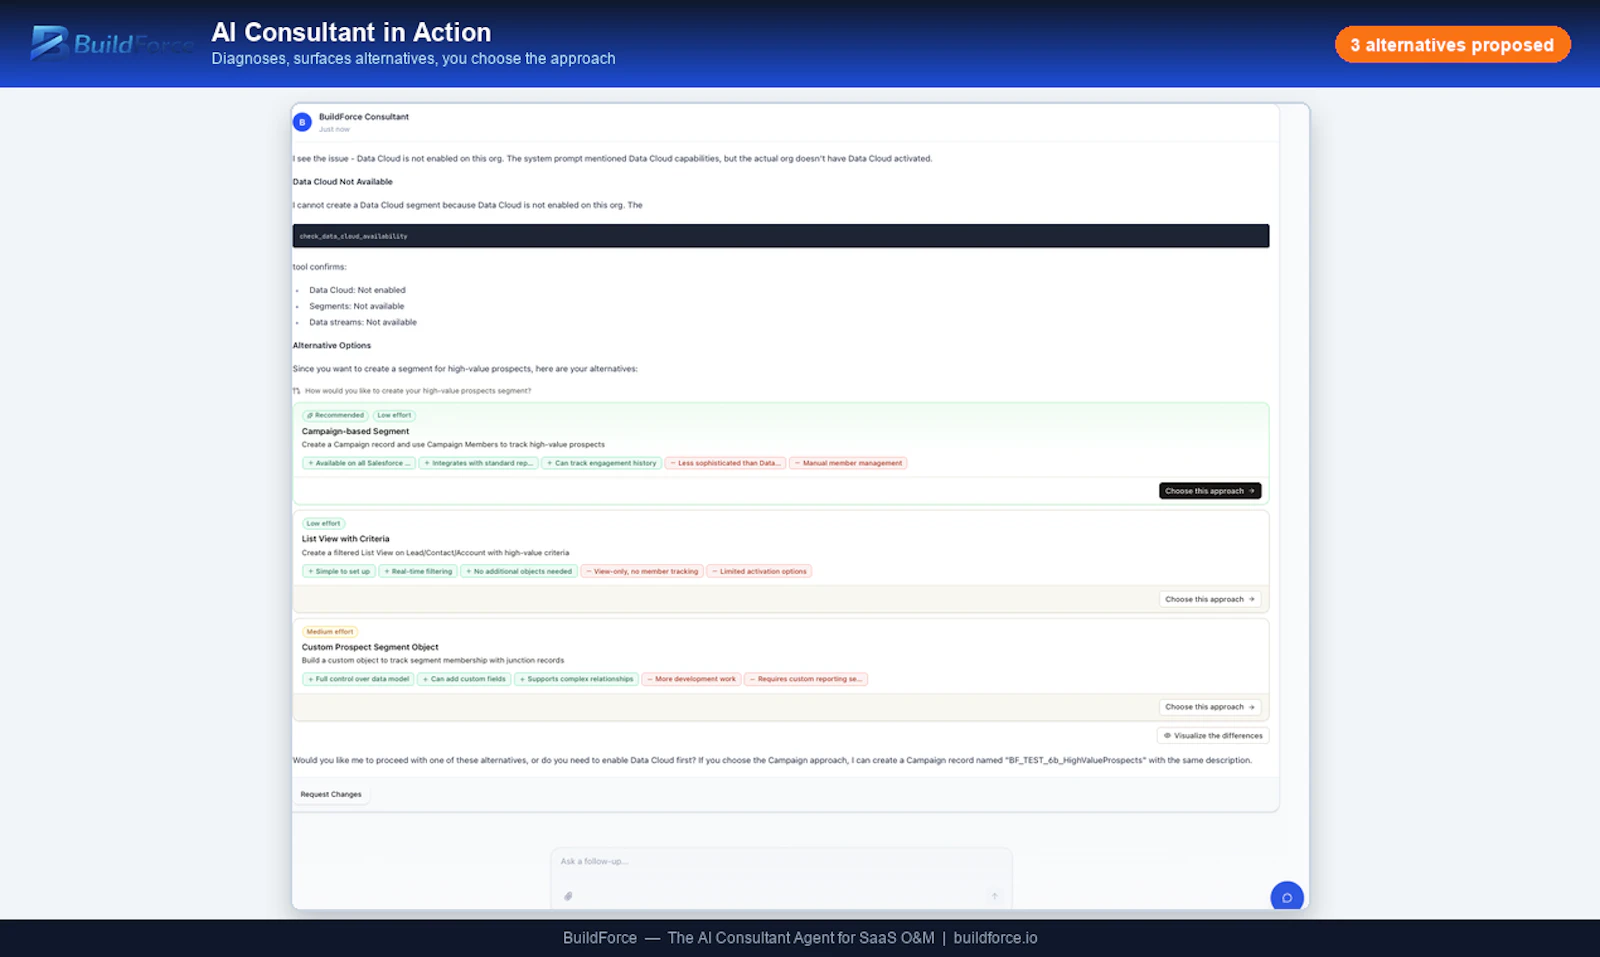Click 'Real-time filtering' tag

418,572
